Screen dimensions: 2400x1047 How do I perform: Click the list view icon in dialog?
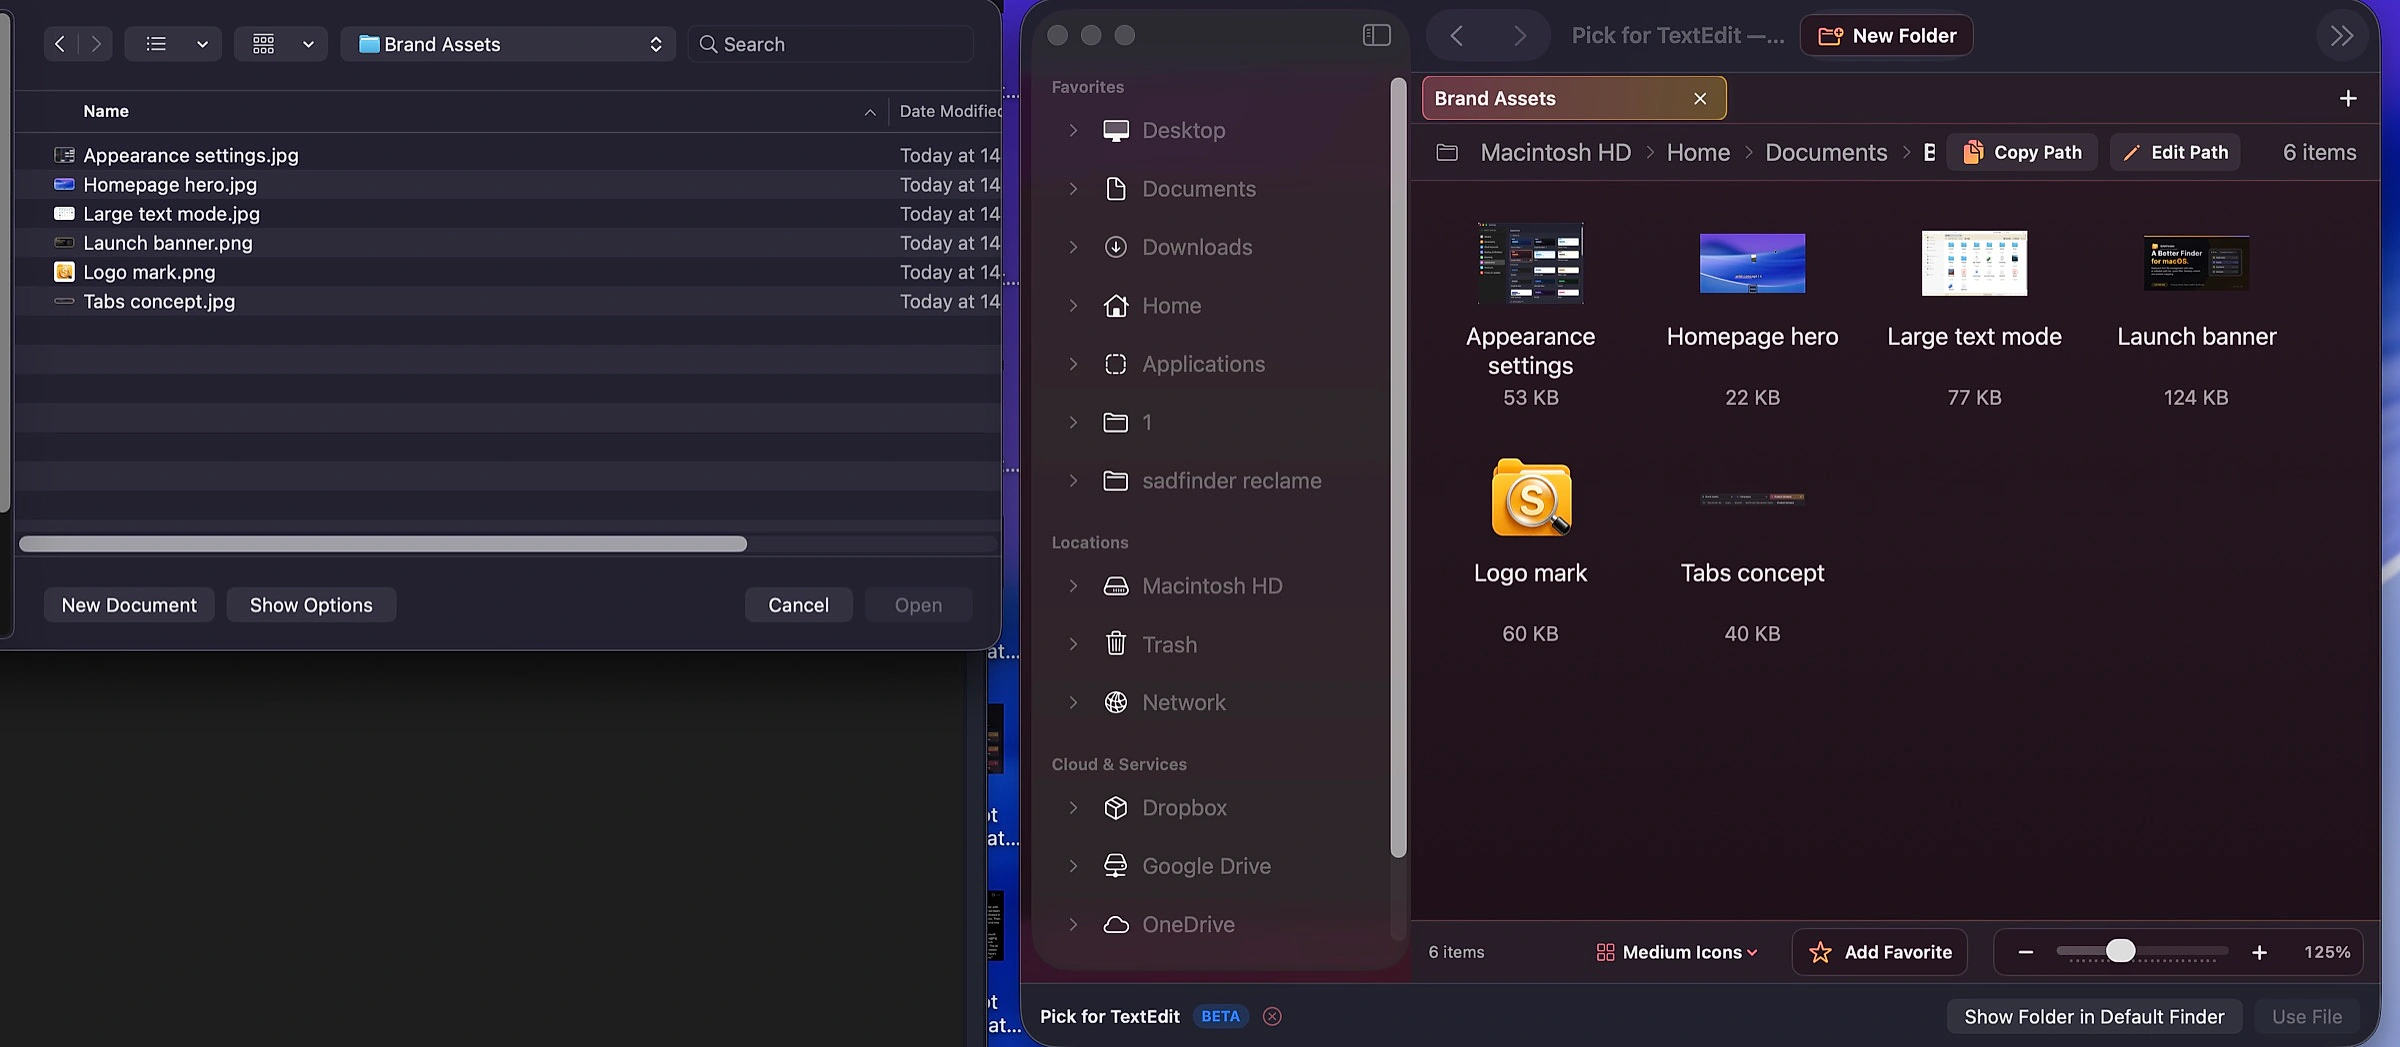156,44
